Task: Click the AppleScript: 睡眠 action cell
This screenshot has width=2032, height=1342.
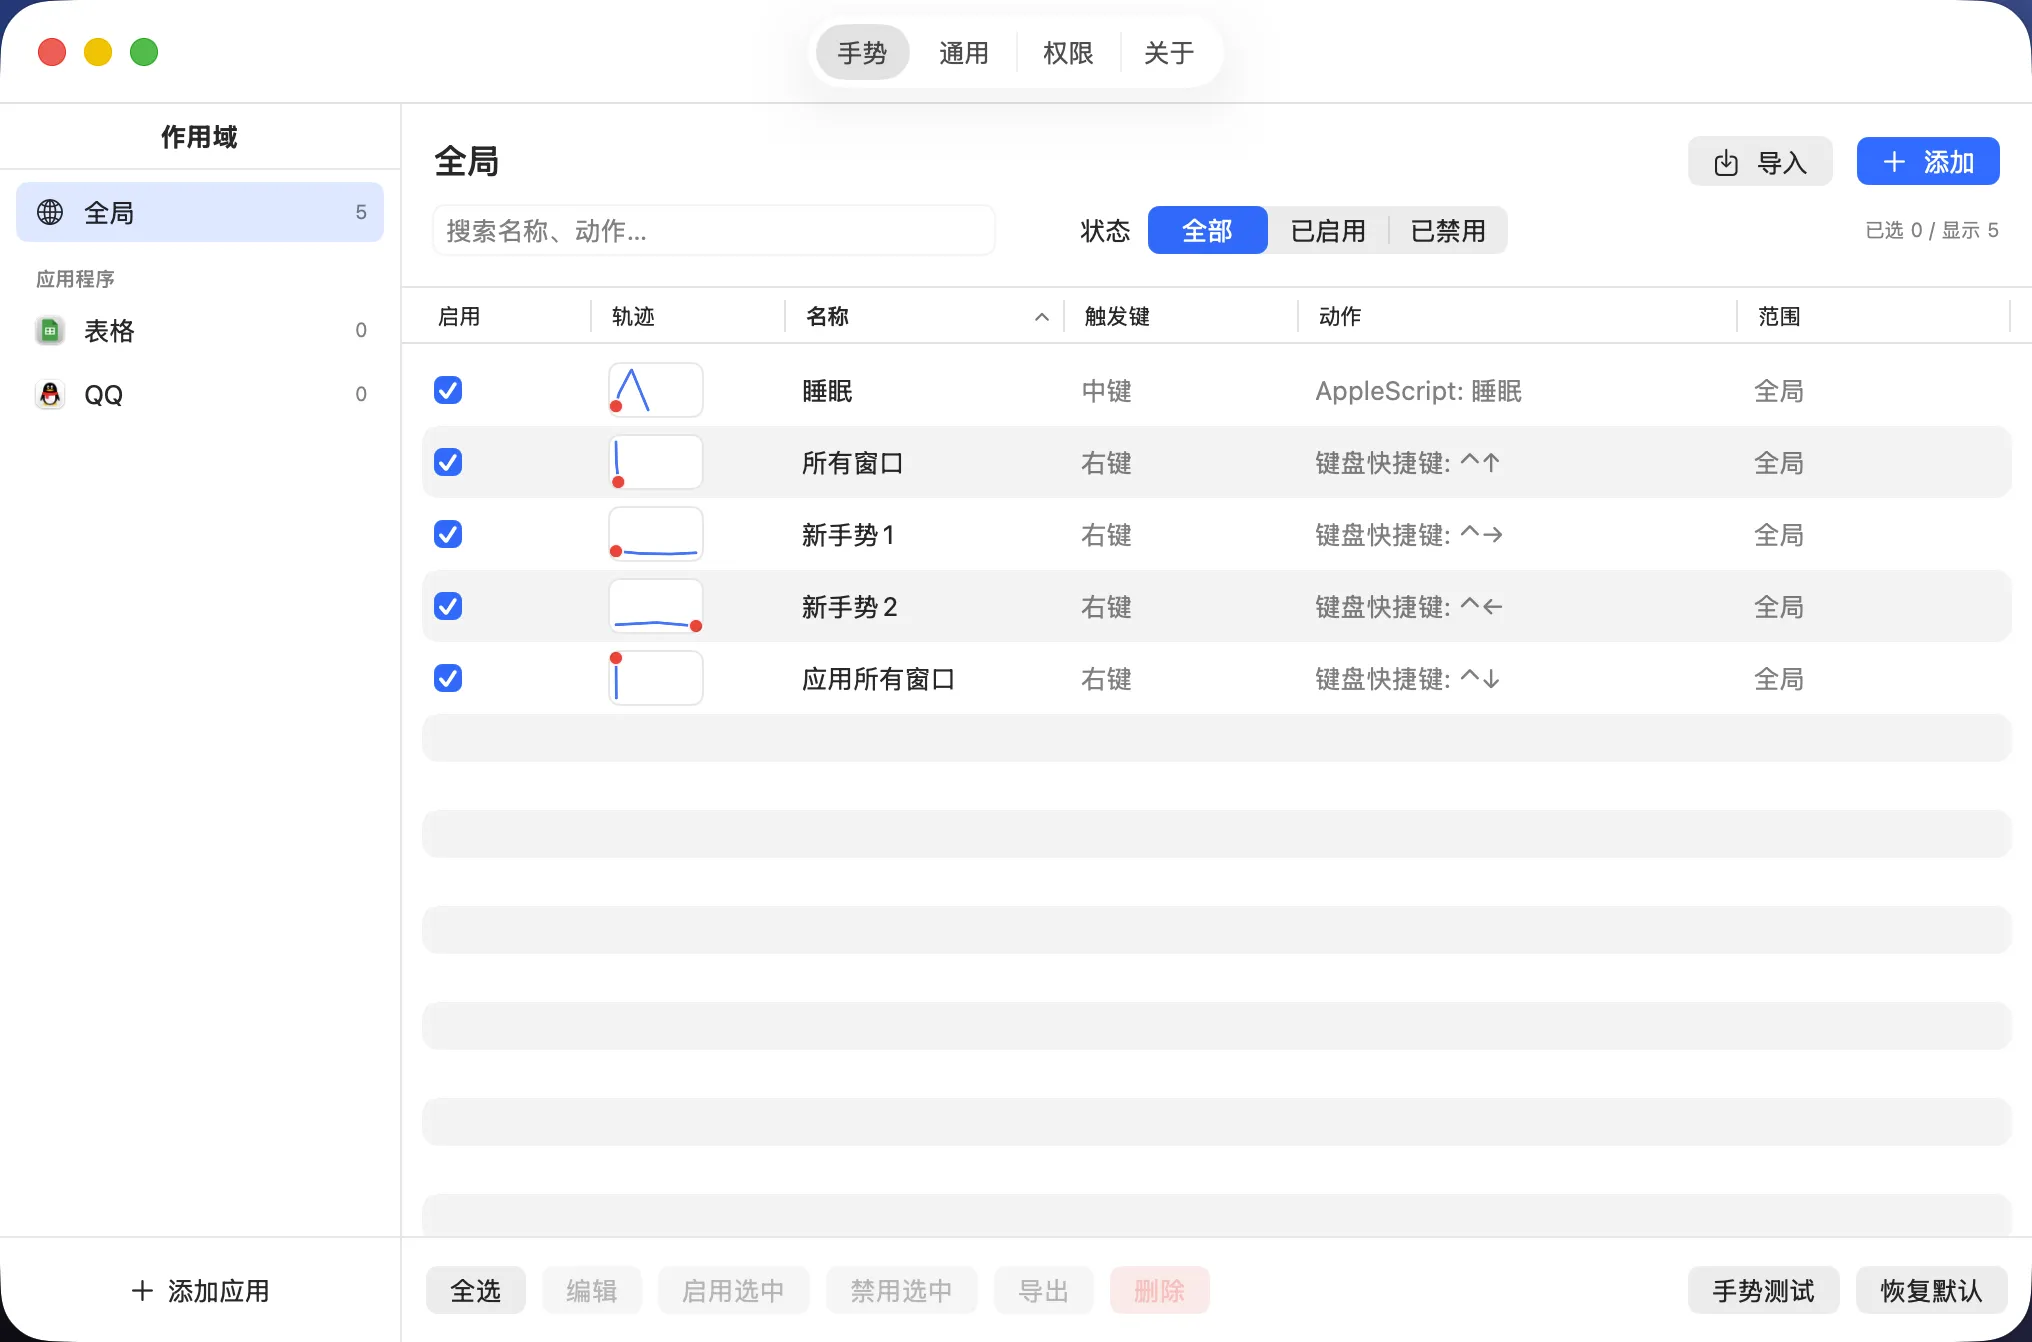Action: [x=1418, y=391]
